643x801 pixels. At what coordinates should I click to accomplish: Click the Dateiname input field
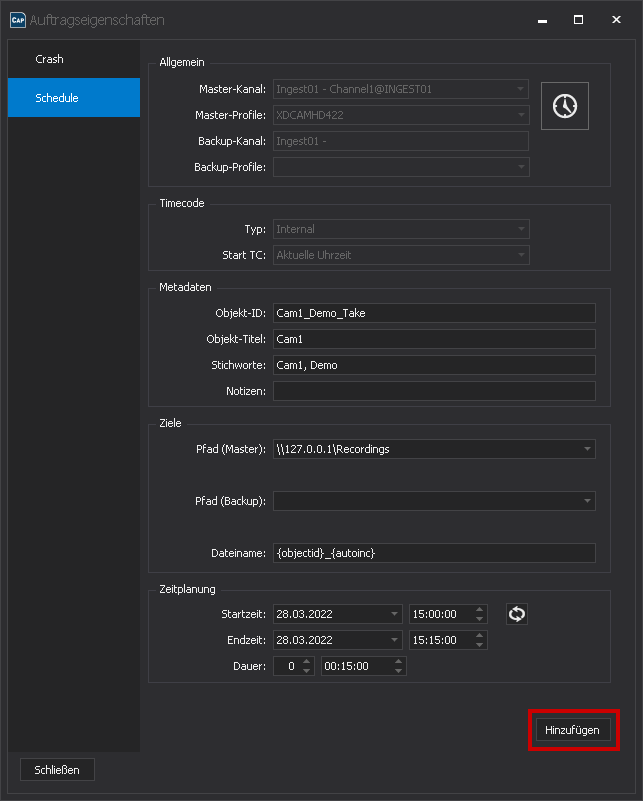pyautogui.click(x=434, y=553)
